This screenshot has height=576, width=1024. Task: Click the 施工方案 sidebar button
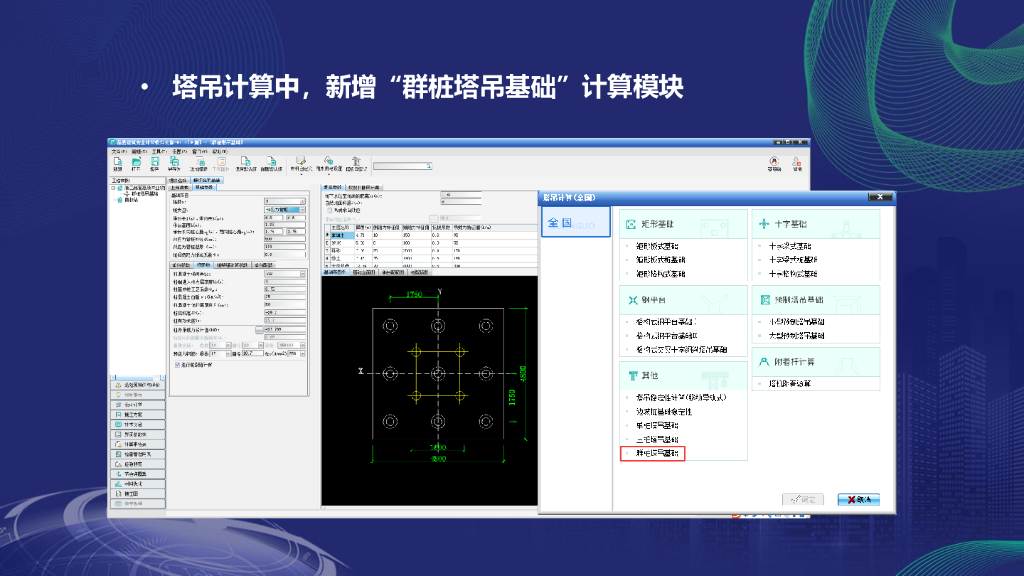click(138, 415)
